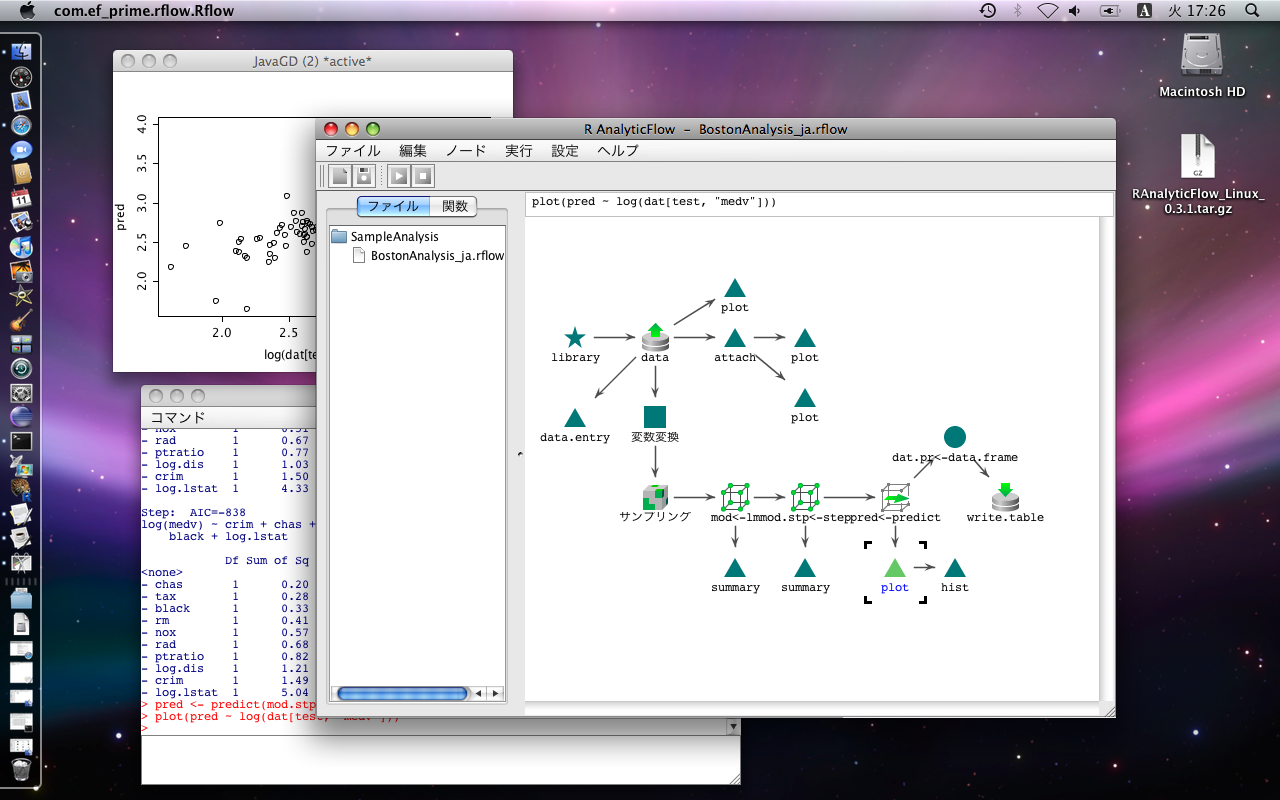
Task: Select the attach triangle node
Action: (x=735, y=338)
